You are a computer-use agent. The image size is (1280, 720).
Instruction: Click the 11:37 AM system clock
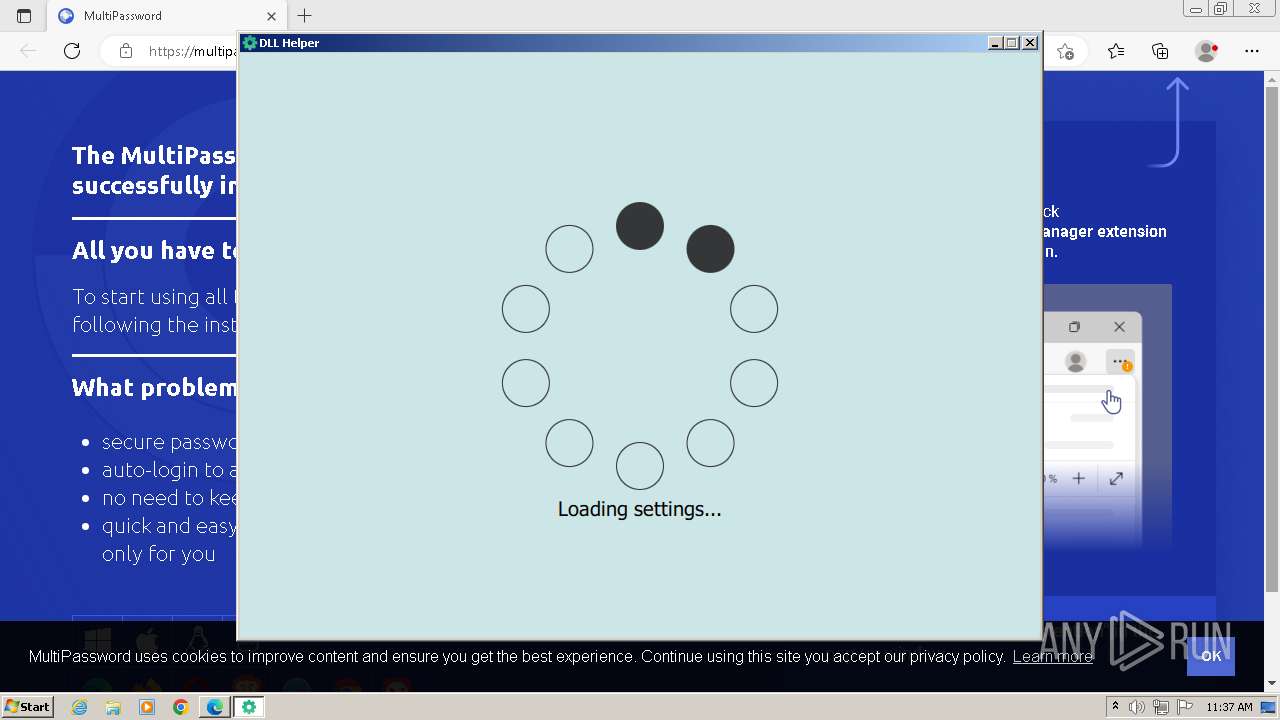(1229, 707)
